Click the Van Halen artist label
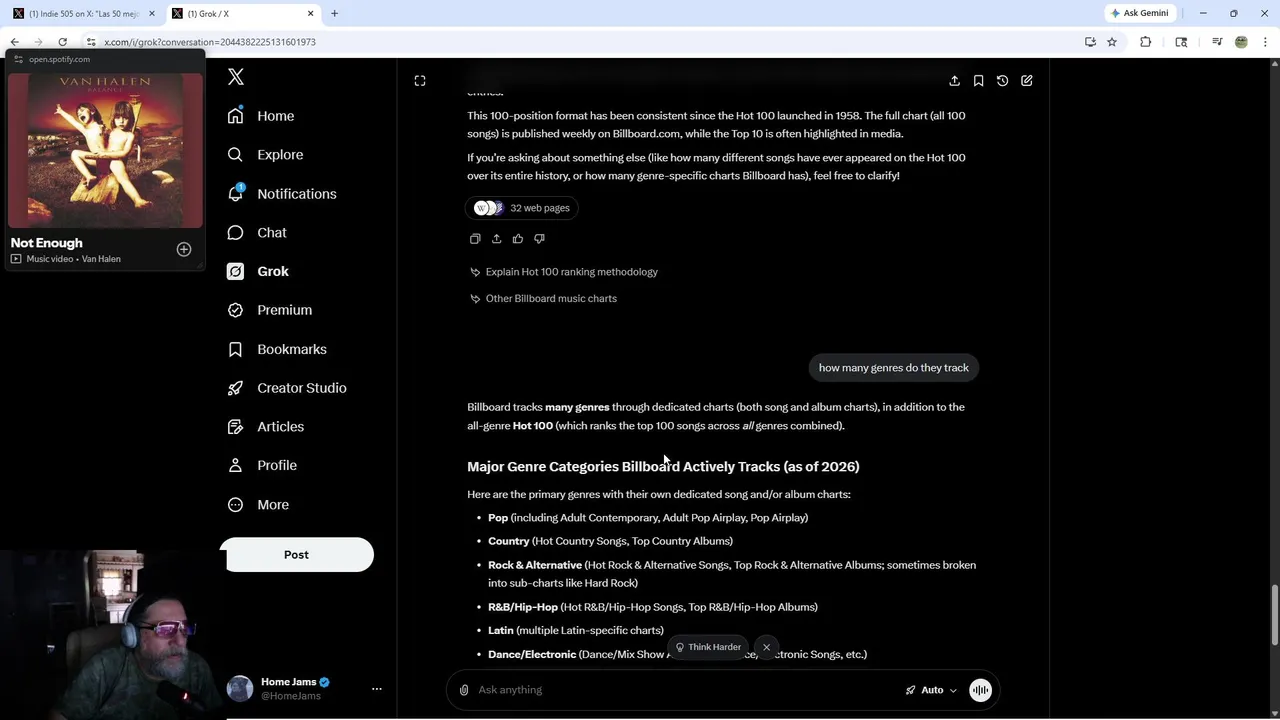Viewport: 1280px width, 720px height. [x=101, y=259]
